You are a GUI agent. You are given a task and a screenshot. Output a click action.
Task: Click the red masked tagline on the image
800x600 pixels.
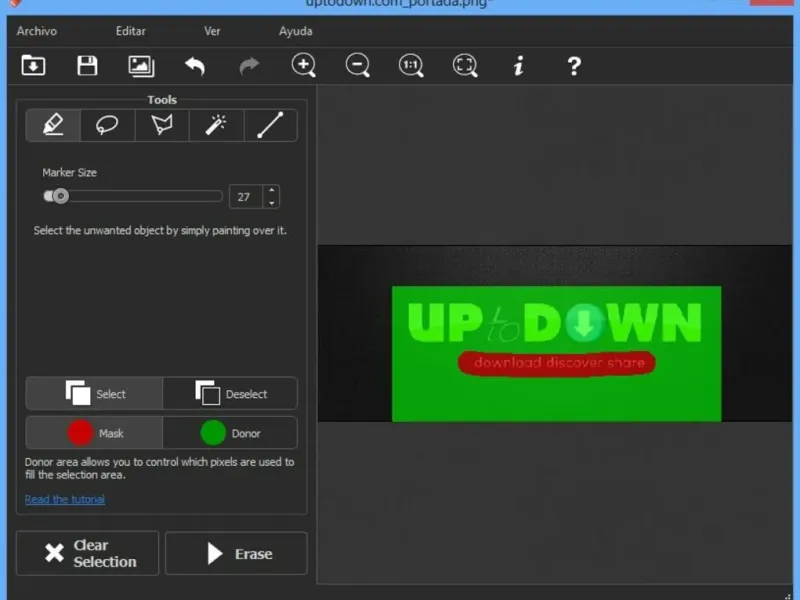[x=557, y=363]
